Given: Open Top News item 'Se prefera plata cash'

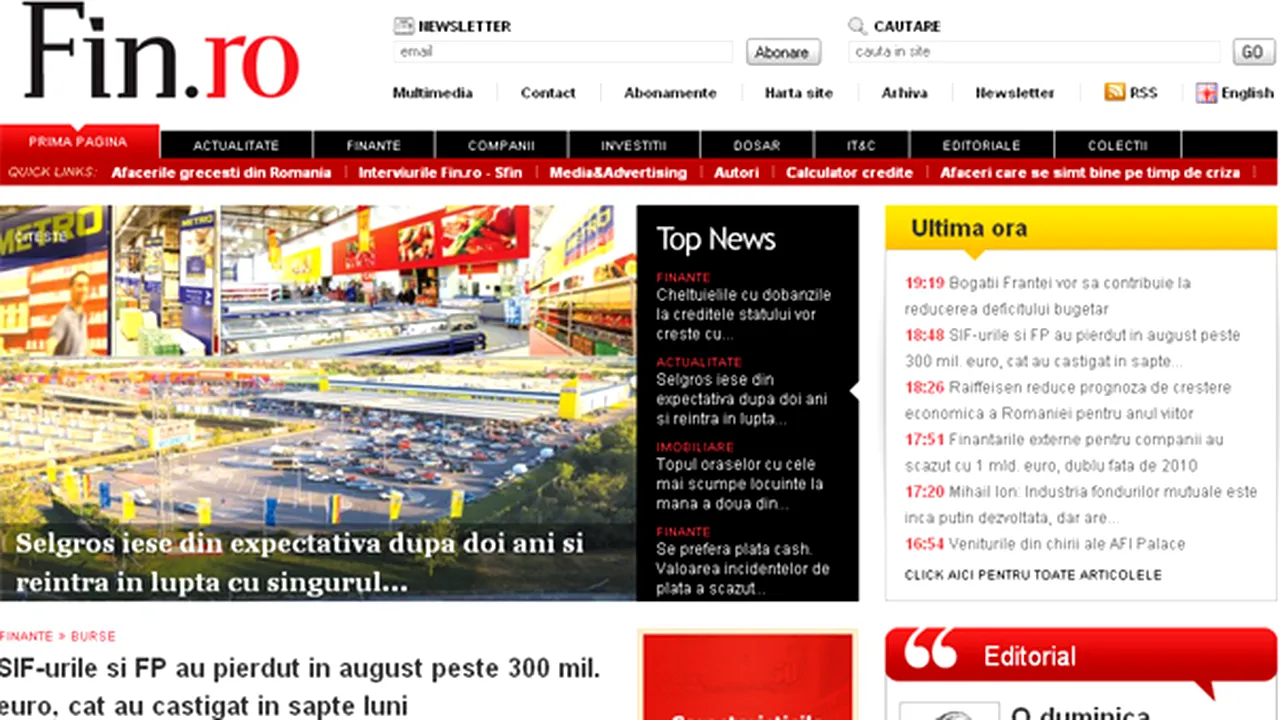Looking at the screenshot, I should click(x=743, y=569).
